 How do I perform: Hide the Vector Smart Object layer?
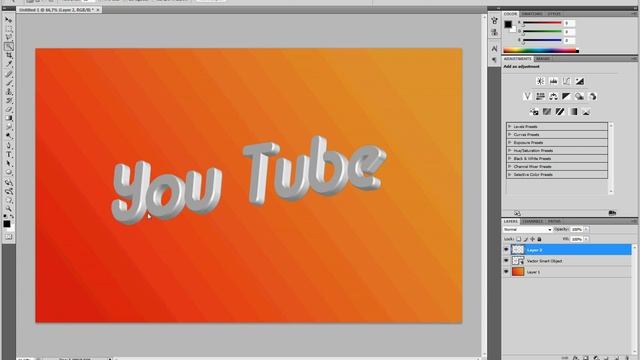click(506, 260)
